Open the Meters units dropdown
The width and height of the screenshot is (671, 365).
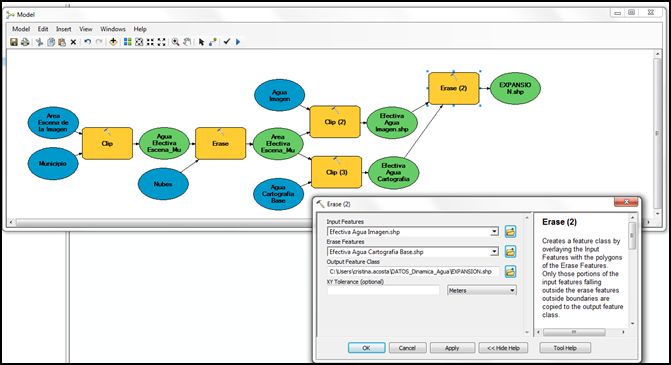coord(481,290)
